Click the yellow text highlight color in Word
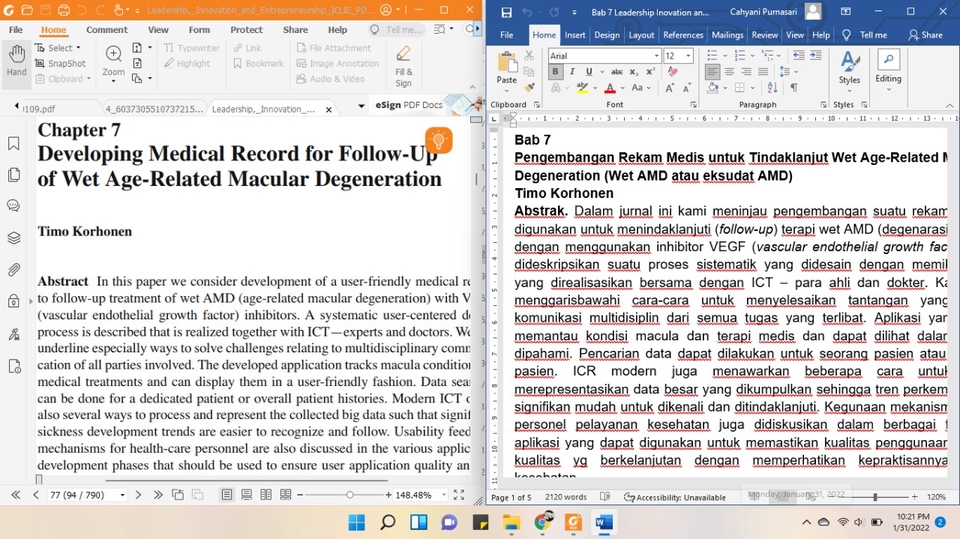This screenshot has width=960, height=539. (582, 88)
